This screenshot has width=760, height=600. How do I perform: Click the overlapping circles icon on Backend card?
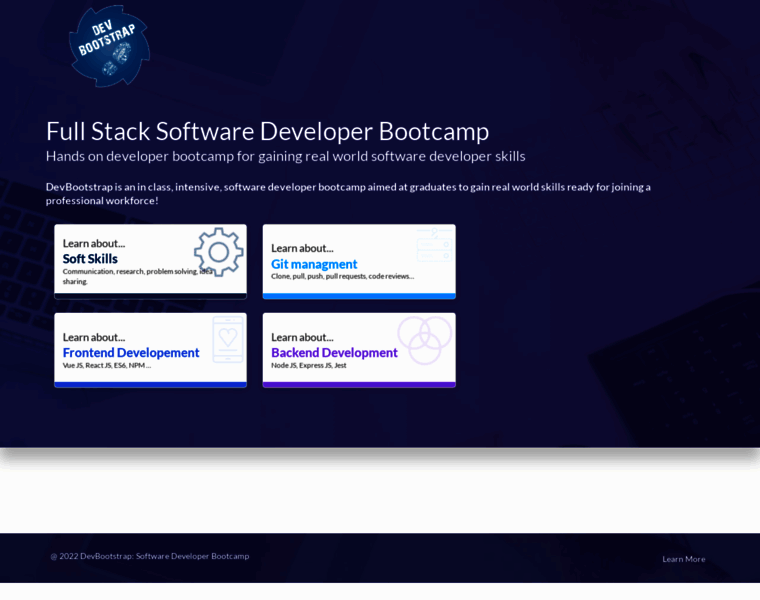(x=424, y=340)
